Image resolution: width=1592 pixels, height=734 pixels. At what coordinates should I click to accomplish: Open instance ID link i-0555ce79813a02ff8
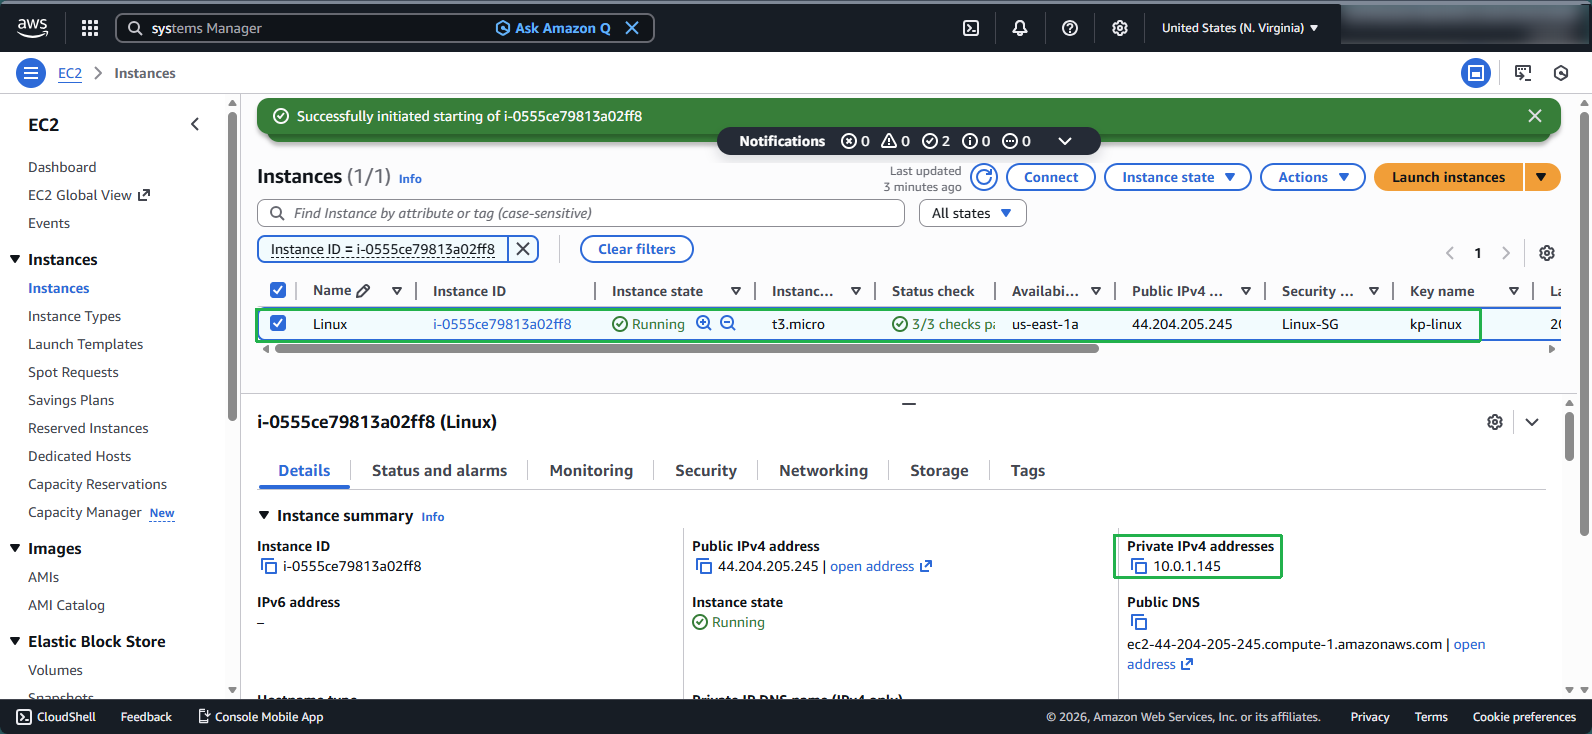click(502, 324)
